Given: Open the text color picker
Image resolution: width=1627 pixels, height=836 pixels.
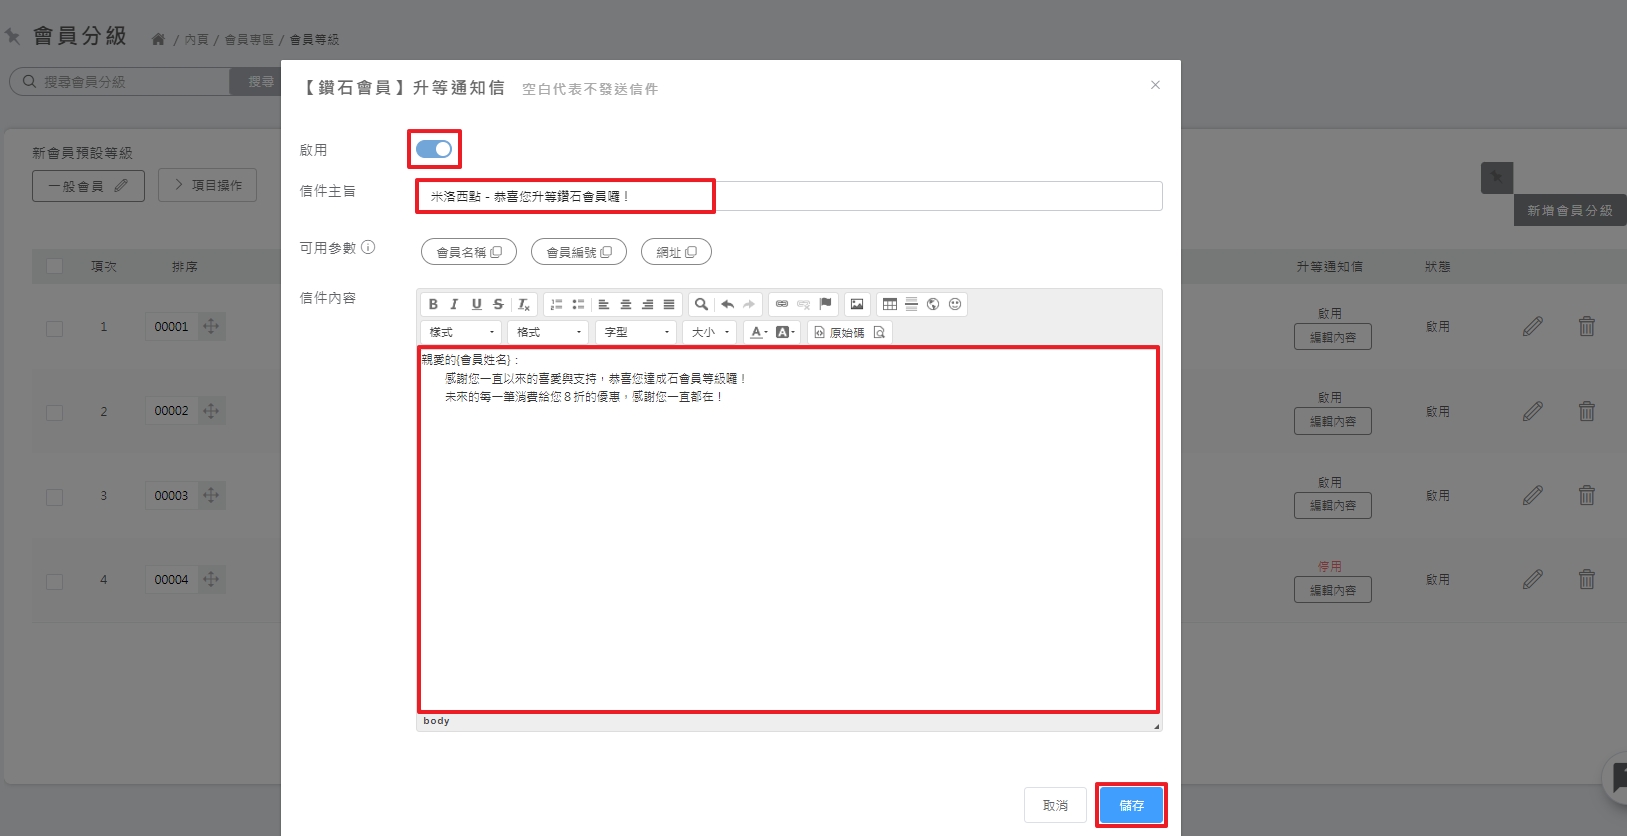Looking at the screenshot, I should [x=759, y=332].
